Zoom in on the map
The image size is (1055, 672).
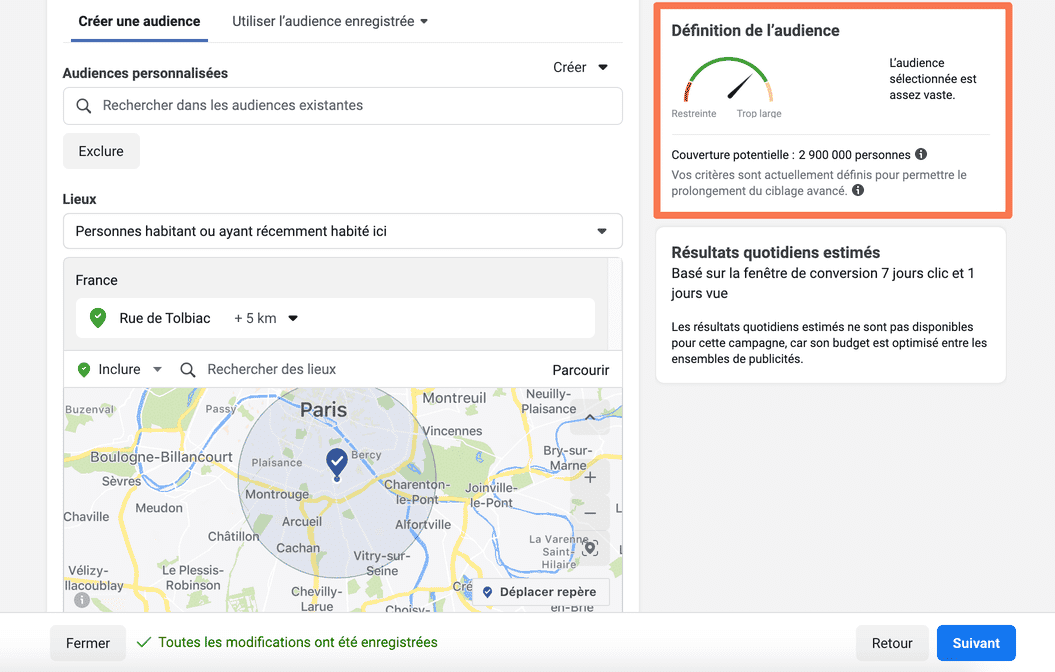coord(590,478)
